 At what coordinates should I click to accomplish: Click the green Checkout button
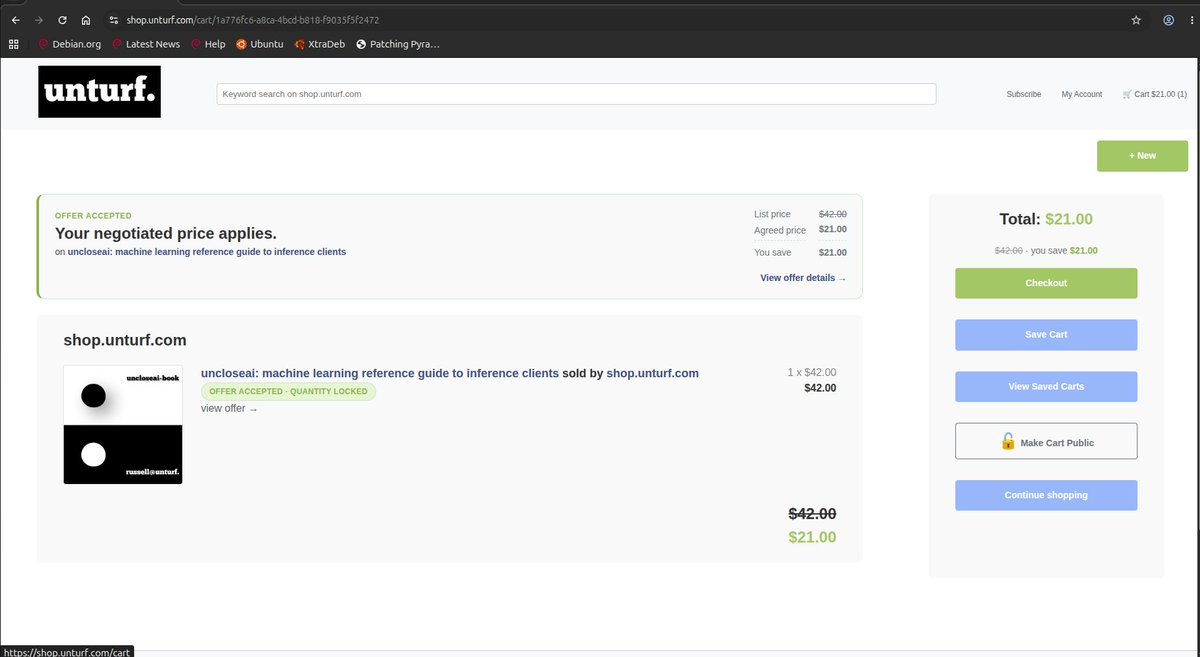pyautogui.click(x=1046, y=283)
